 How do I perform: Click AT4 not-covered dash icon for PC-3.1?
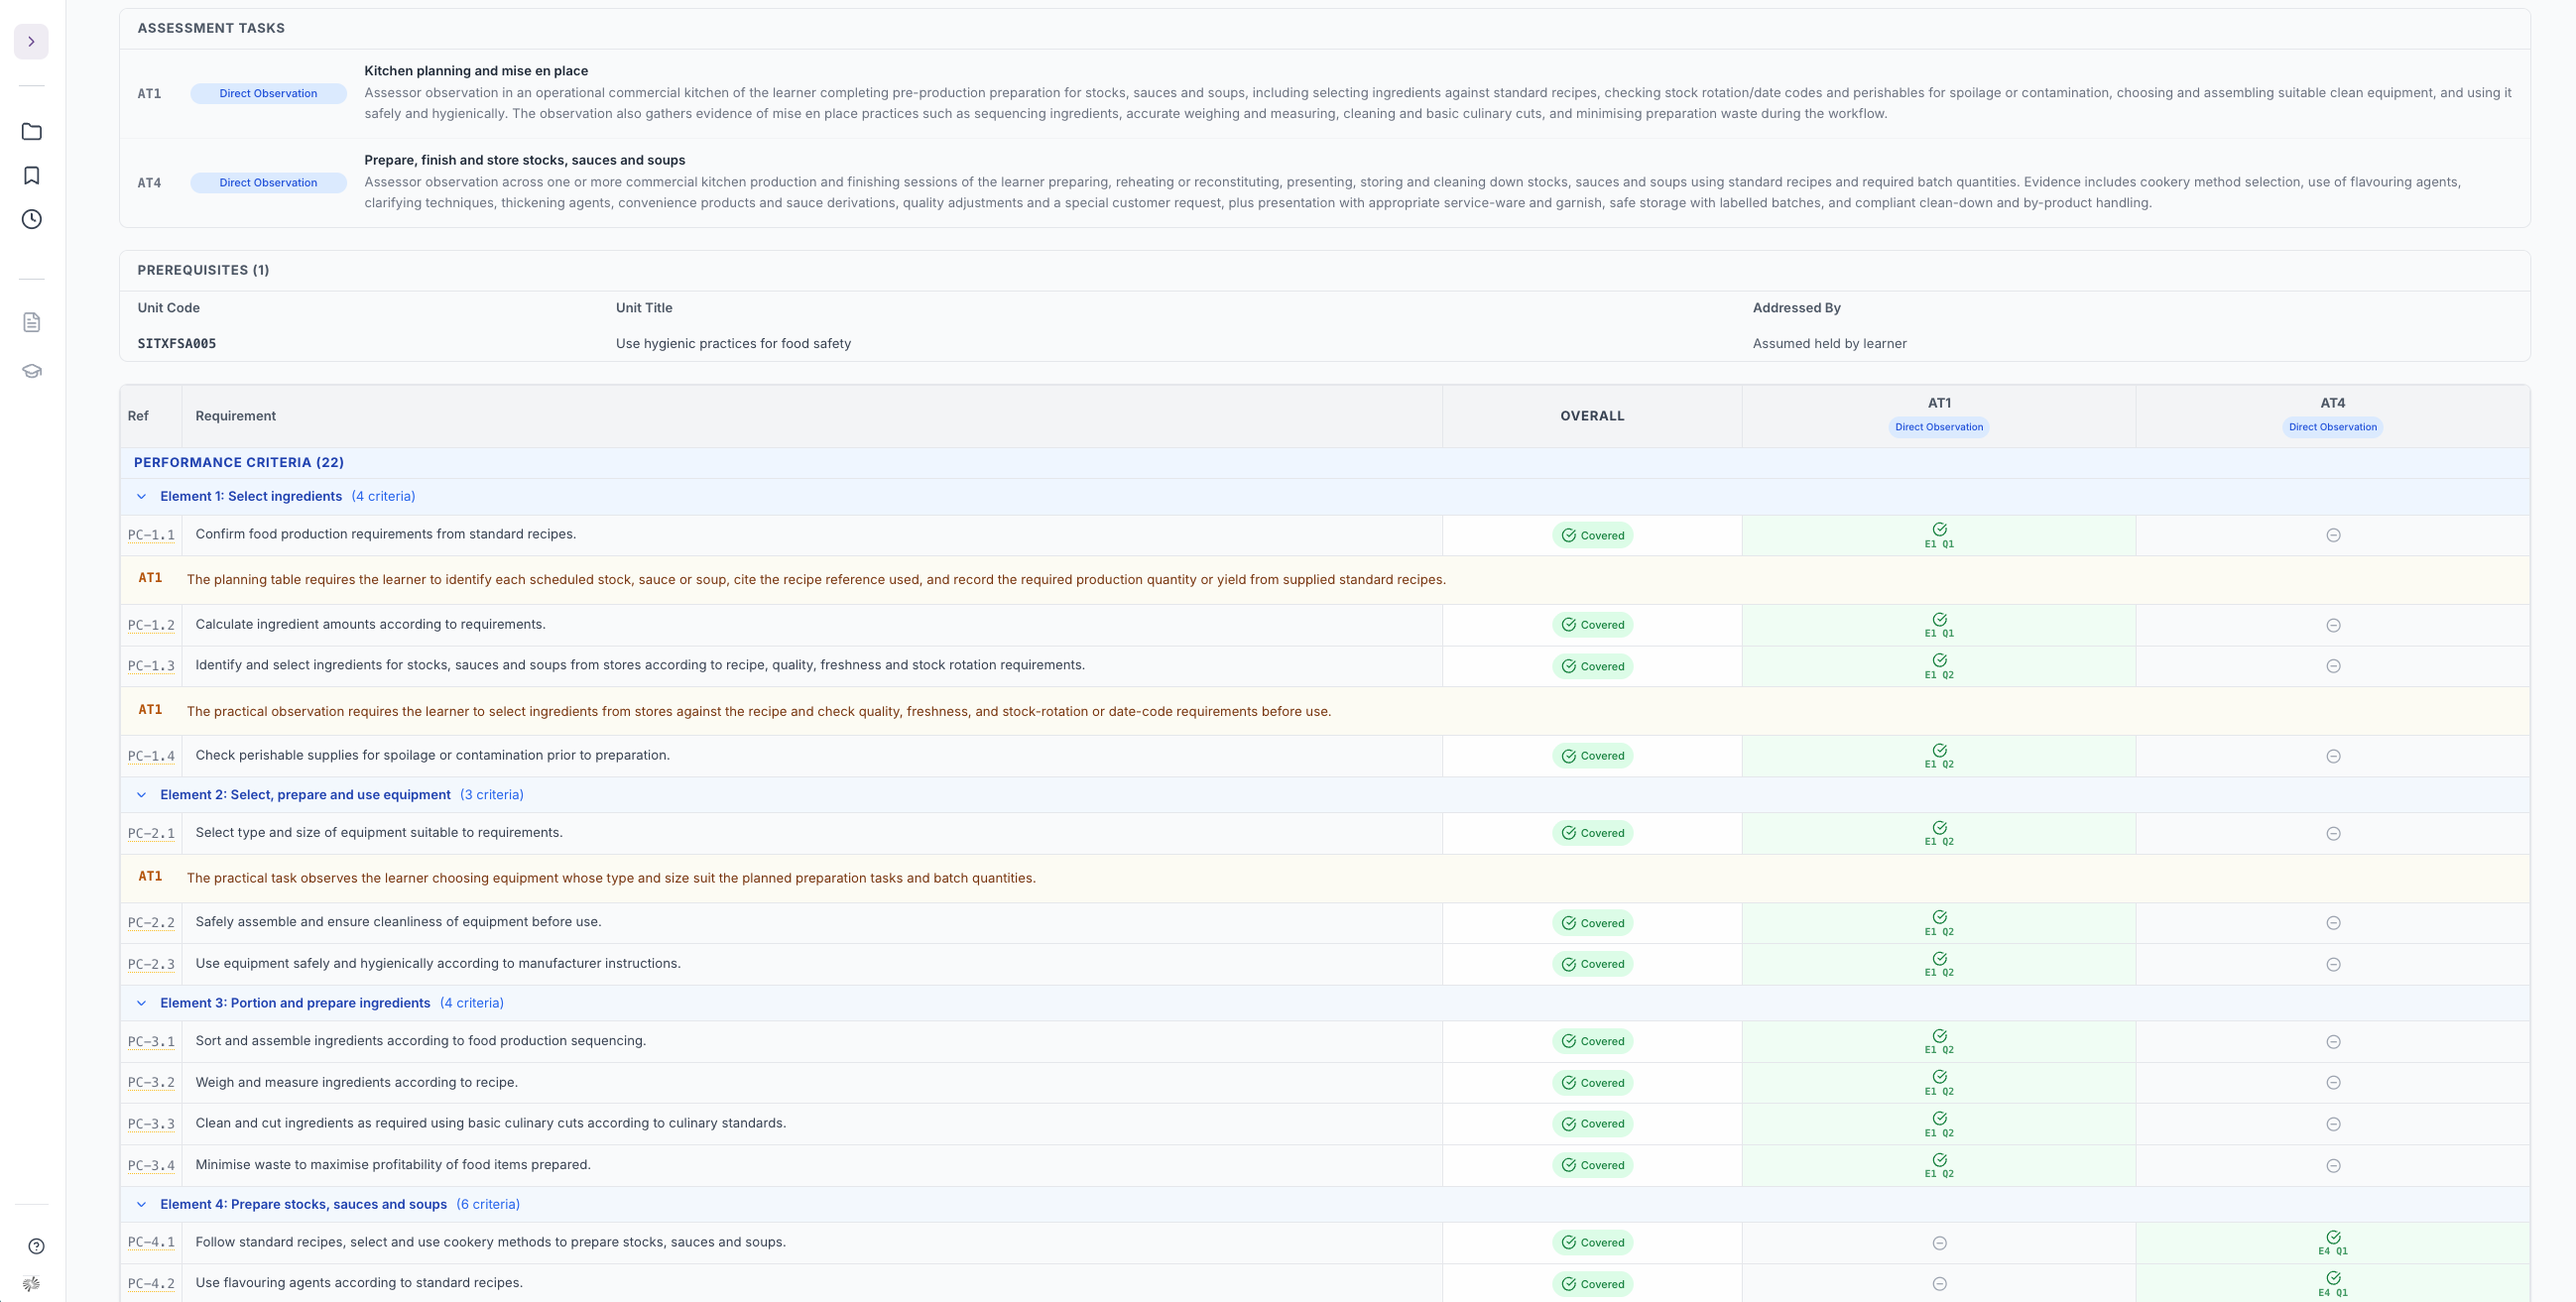2333,1042
